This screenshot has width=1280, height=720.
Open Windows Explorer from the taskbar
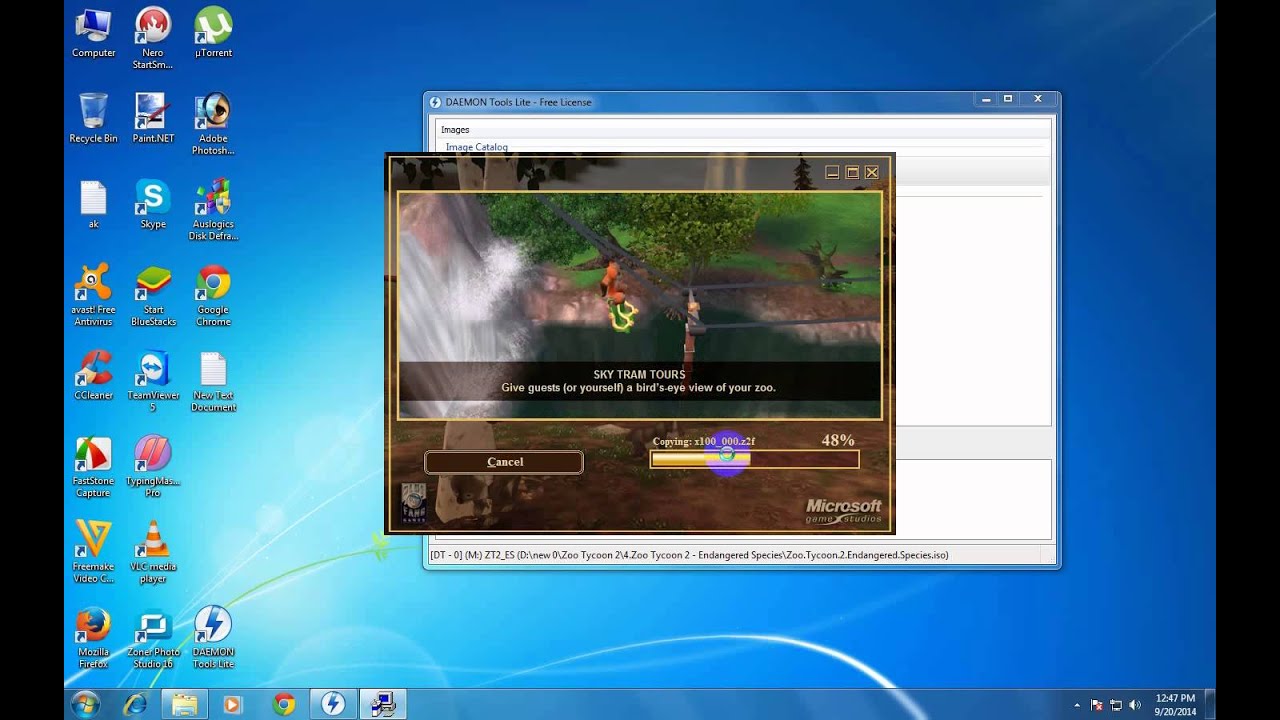184,704
